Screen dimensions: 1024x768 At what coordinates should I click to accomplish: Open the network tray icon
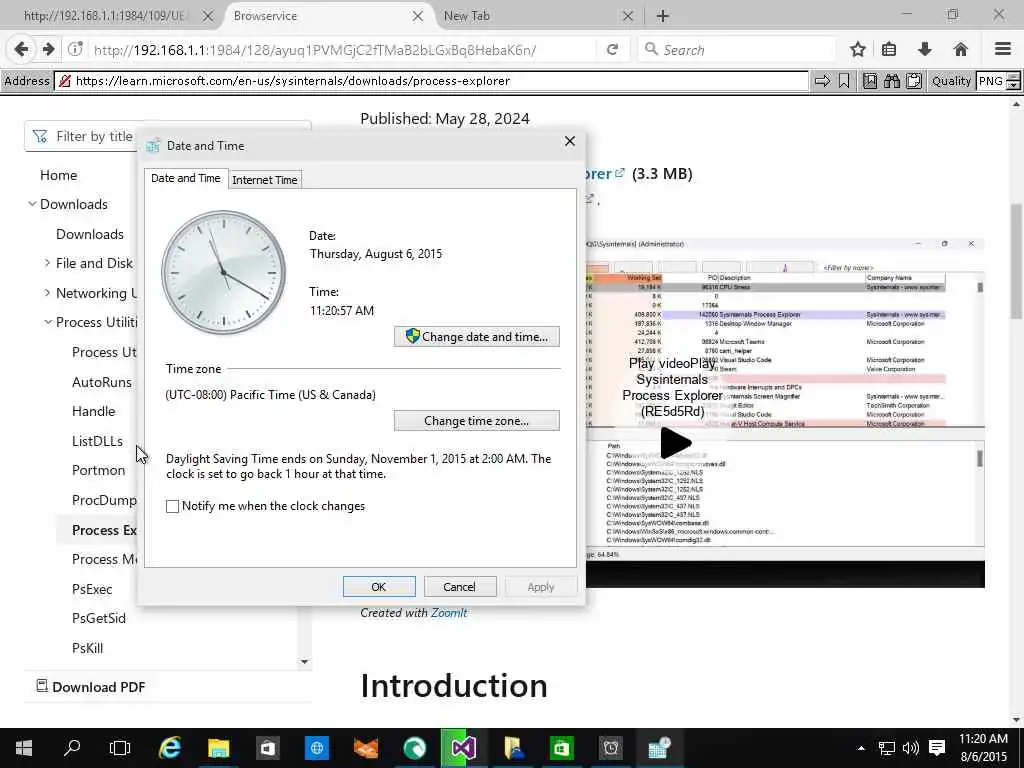click(886, 748)
